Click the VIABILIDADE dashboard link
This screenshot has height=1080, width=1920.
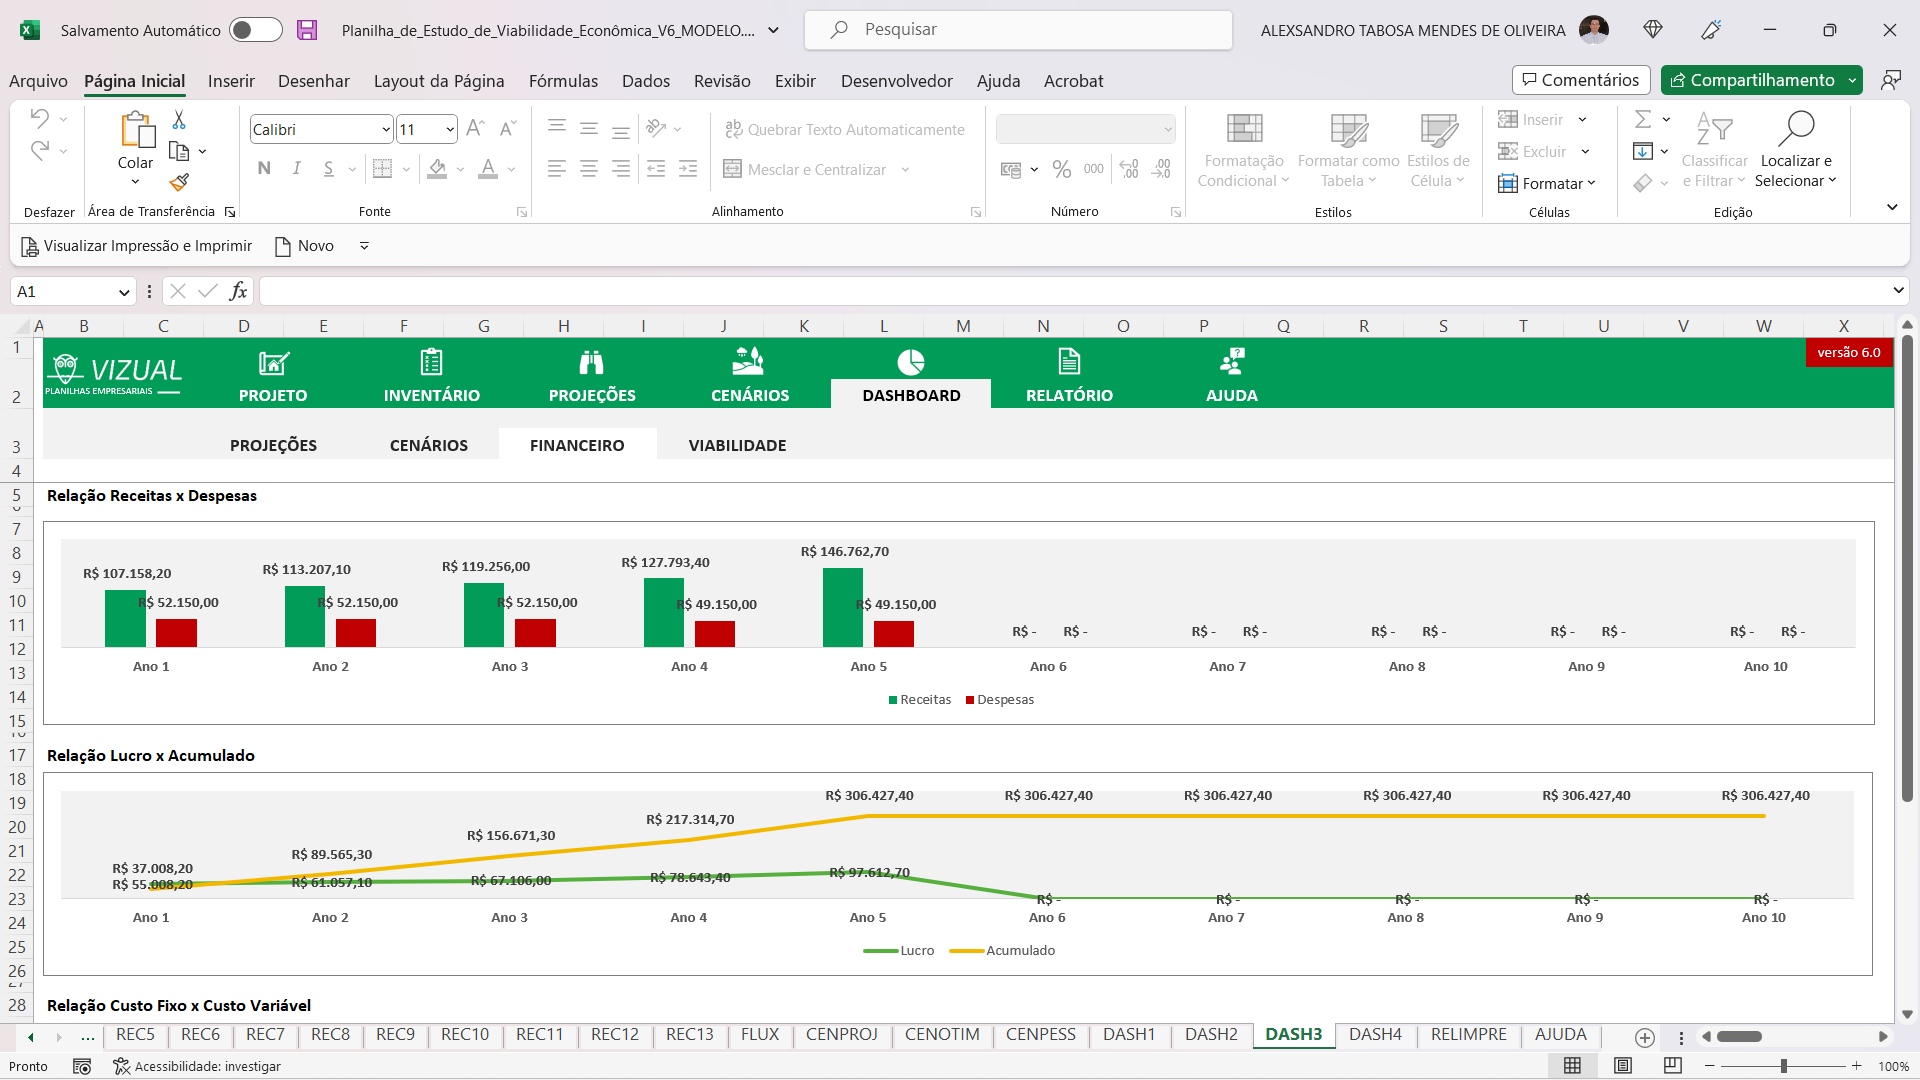pyautogui.click(x=737, y=445)
